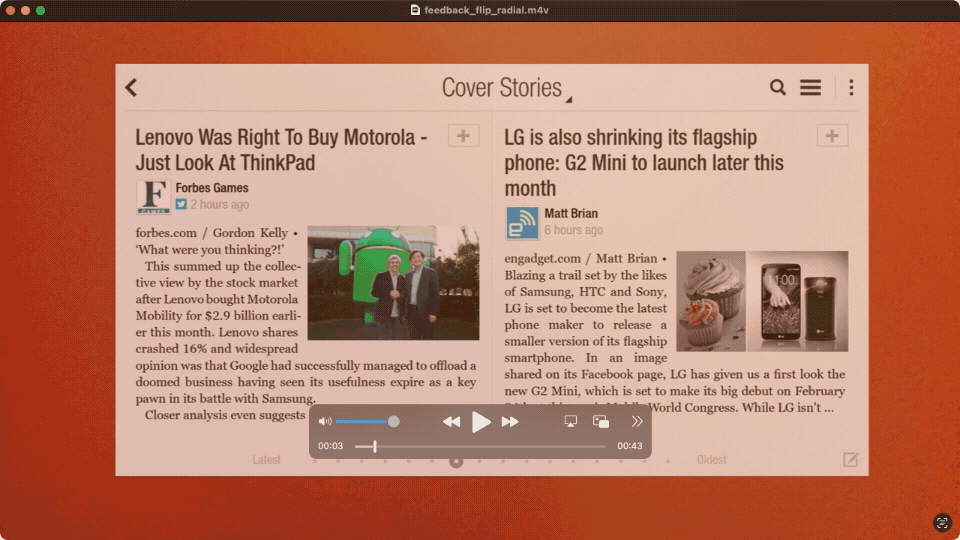The height and width of the screenshot is (540, 960).
Task: Click the 00:43 remaining time label
Action: tap(629, 446)
